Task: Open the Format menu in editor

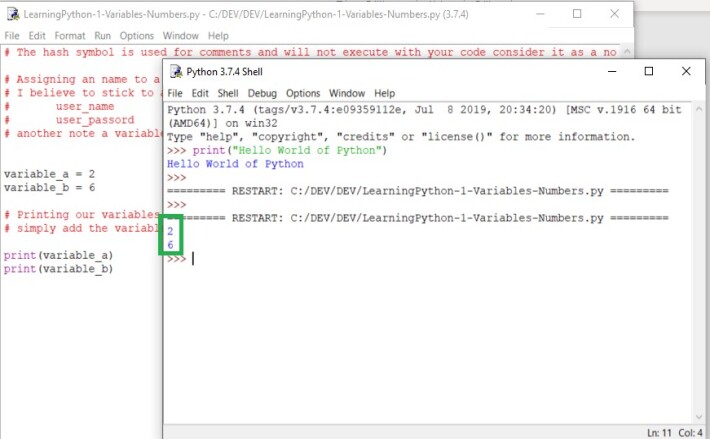Action: point(70,36)
